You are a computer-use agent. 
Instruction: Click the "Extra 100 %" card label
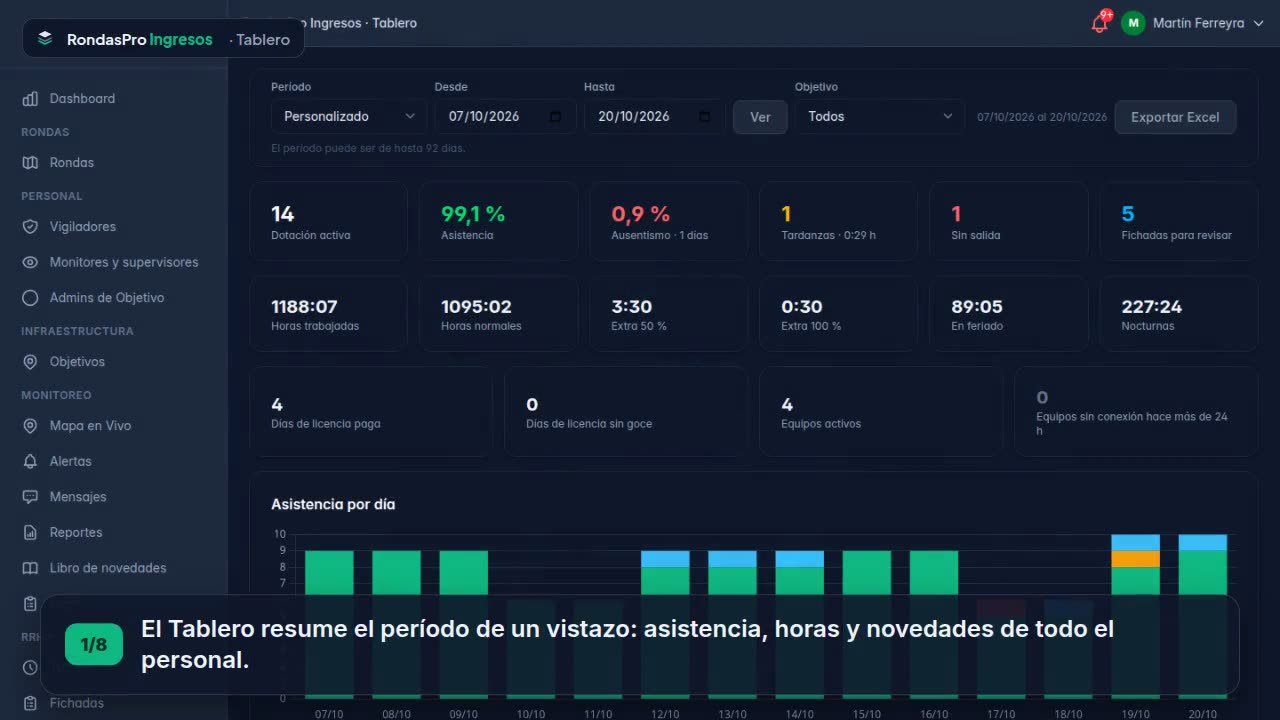tap(811, 326)
